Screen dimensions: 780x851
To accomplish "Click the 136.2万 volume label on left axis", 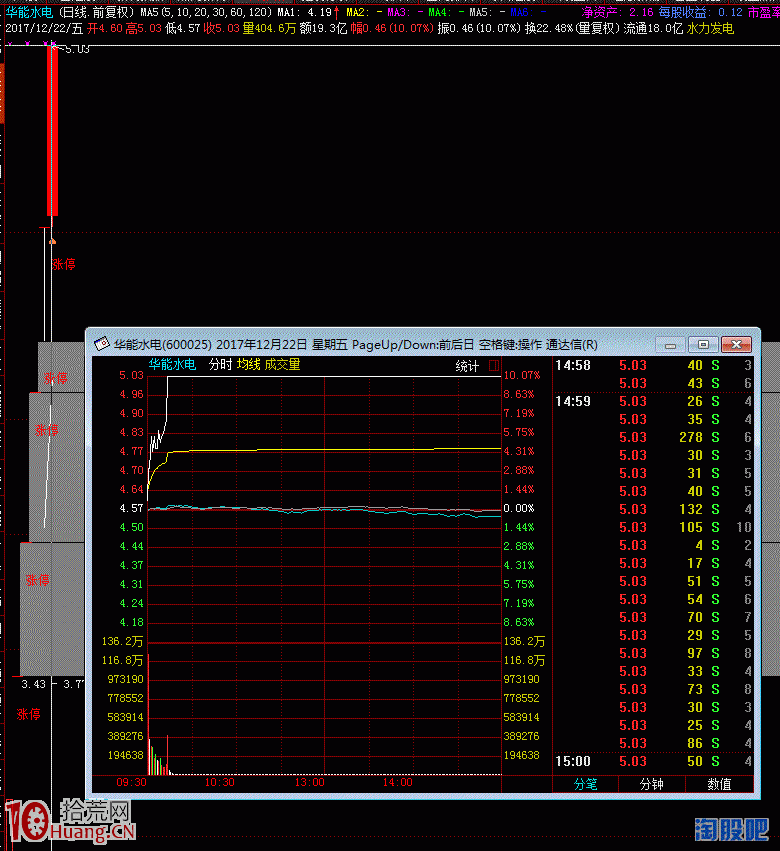I will coord(123,641).
